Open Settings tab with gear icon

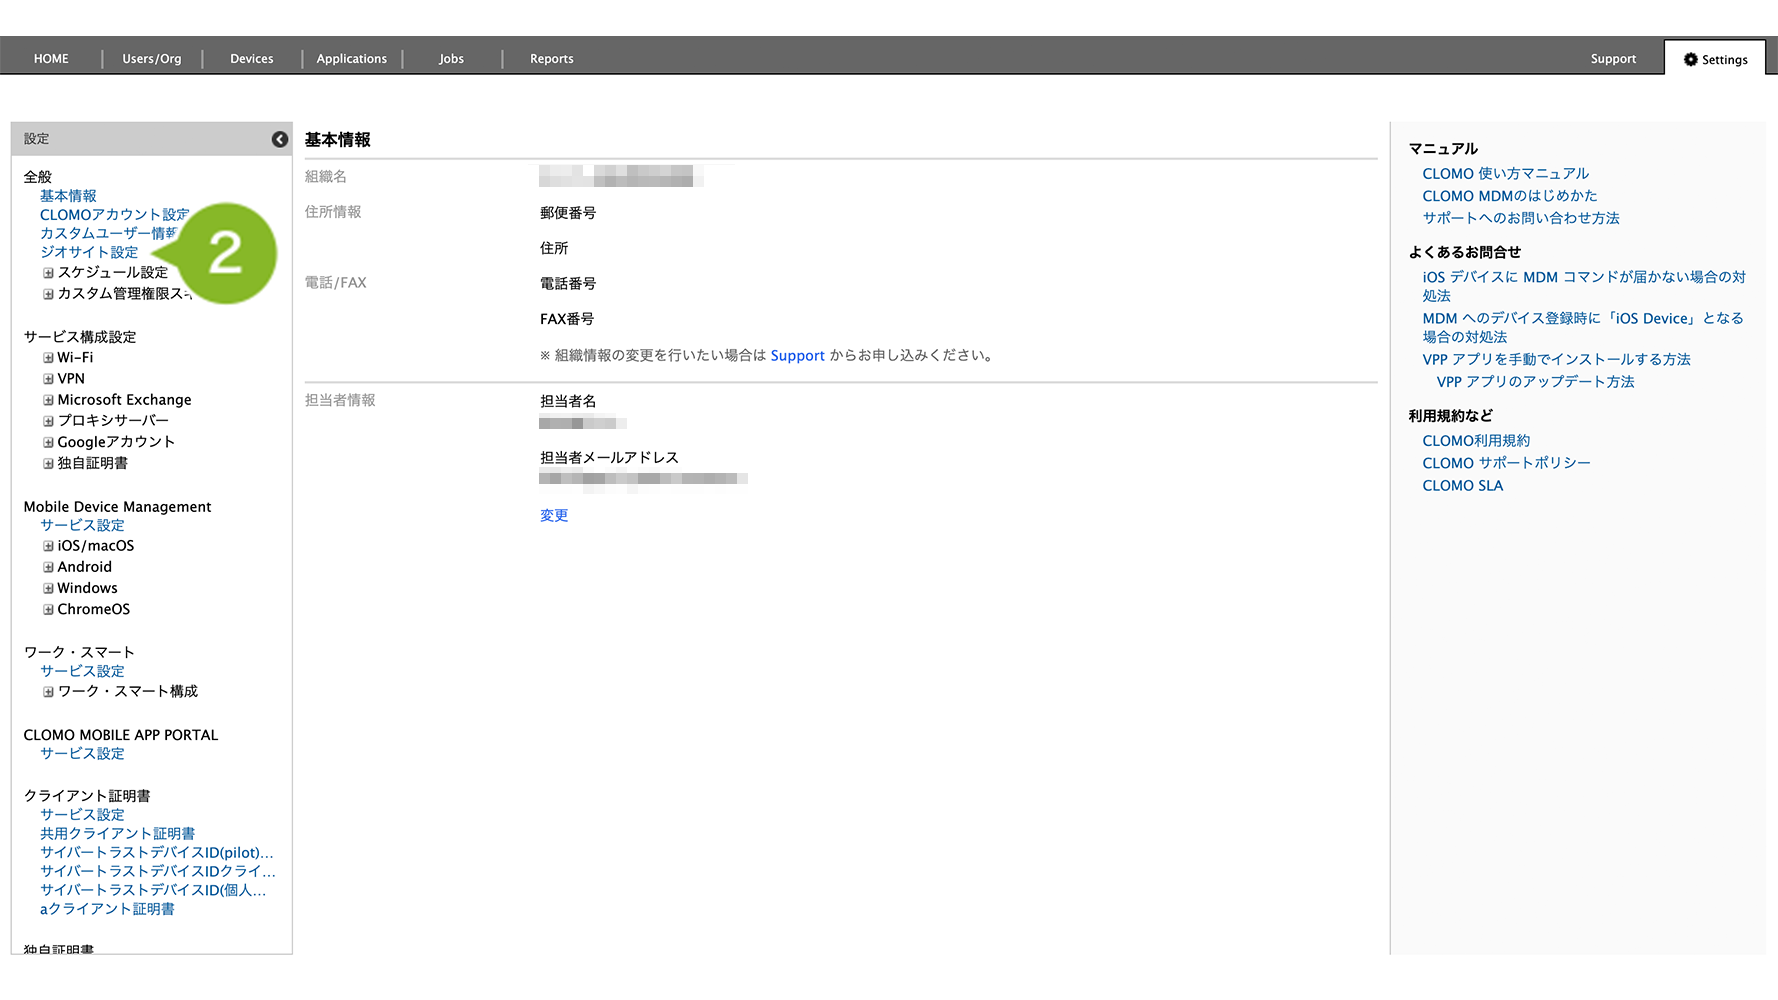pos(1715,59)
